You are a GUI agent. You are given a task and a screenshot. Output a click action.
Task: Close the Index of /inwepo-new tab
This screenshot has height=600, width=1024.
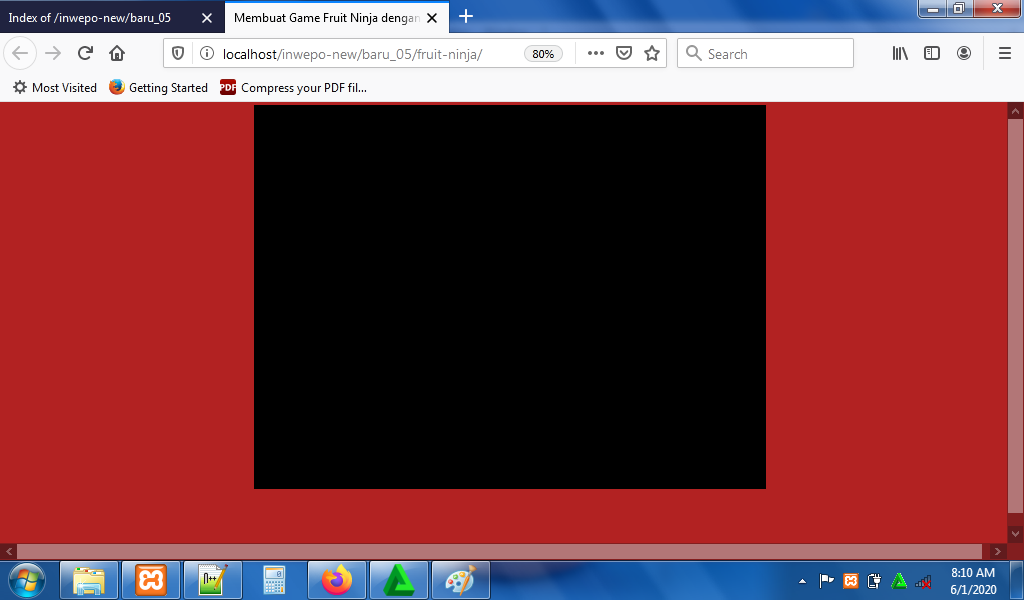[x=206, y=18]
